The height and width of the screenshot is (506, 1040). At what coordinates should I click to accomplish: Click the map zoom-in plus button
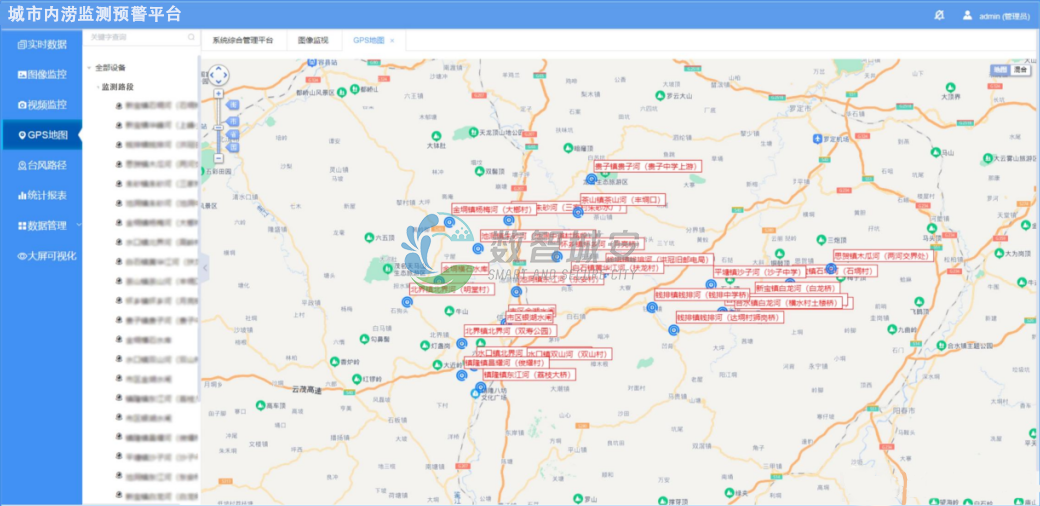(x=219, y=95)
